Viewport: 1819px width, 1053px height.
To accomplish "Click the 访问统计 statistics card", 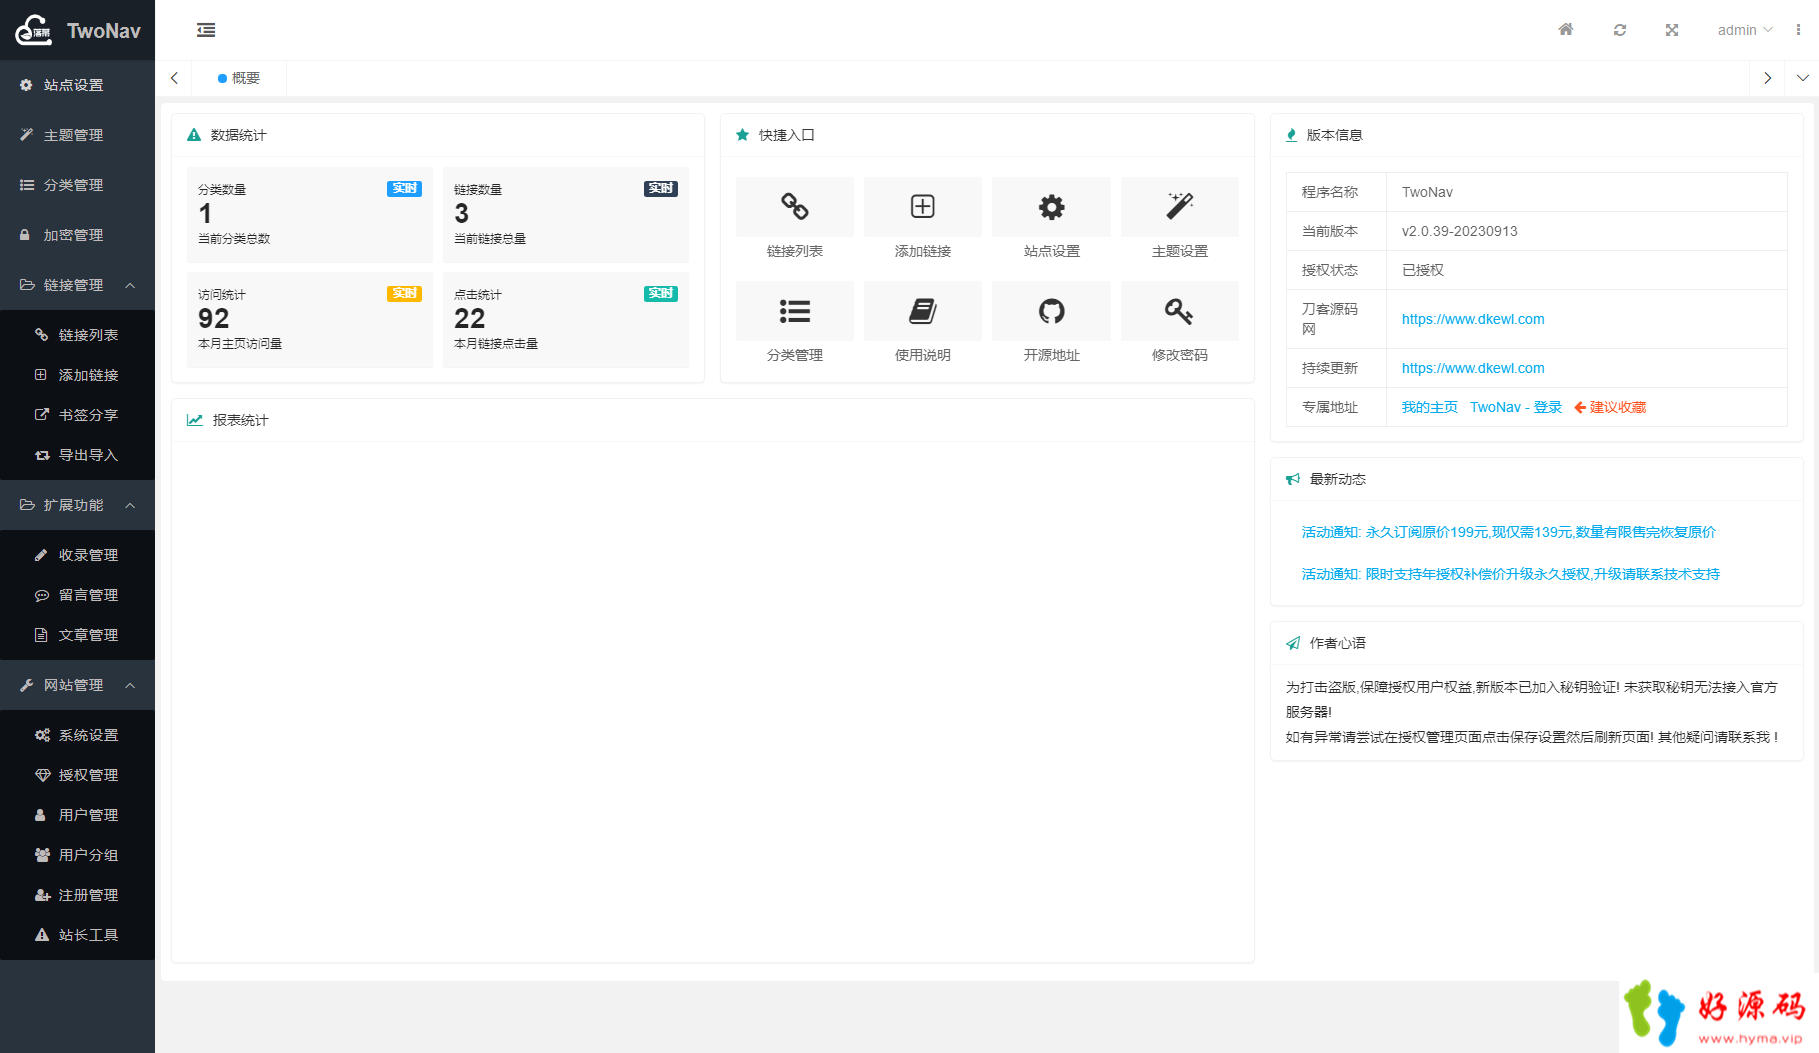I will [310, 320].
